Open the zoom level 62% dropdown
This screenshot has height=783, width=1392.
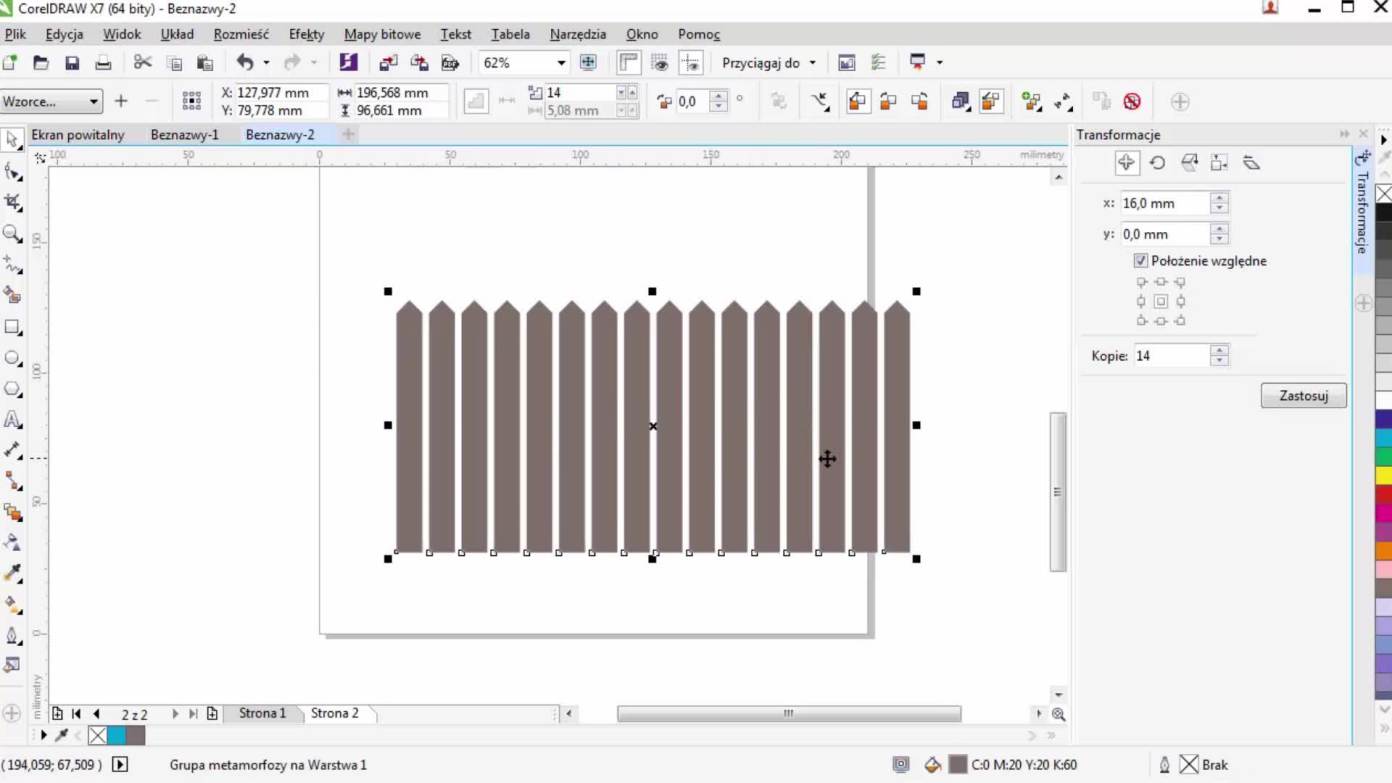[561, 63]
